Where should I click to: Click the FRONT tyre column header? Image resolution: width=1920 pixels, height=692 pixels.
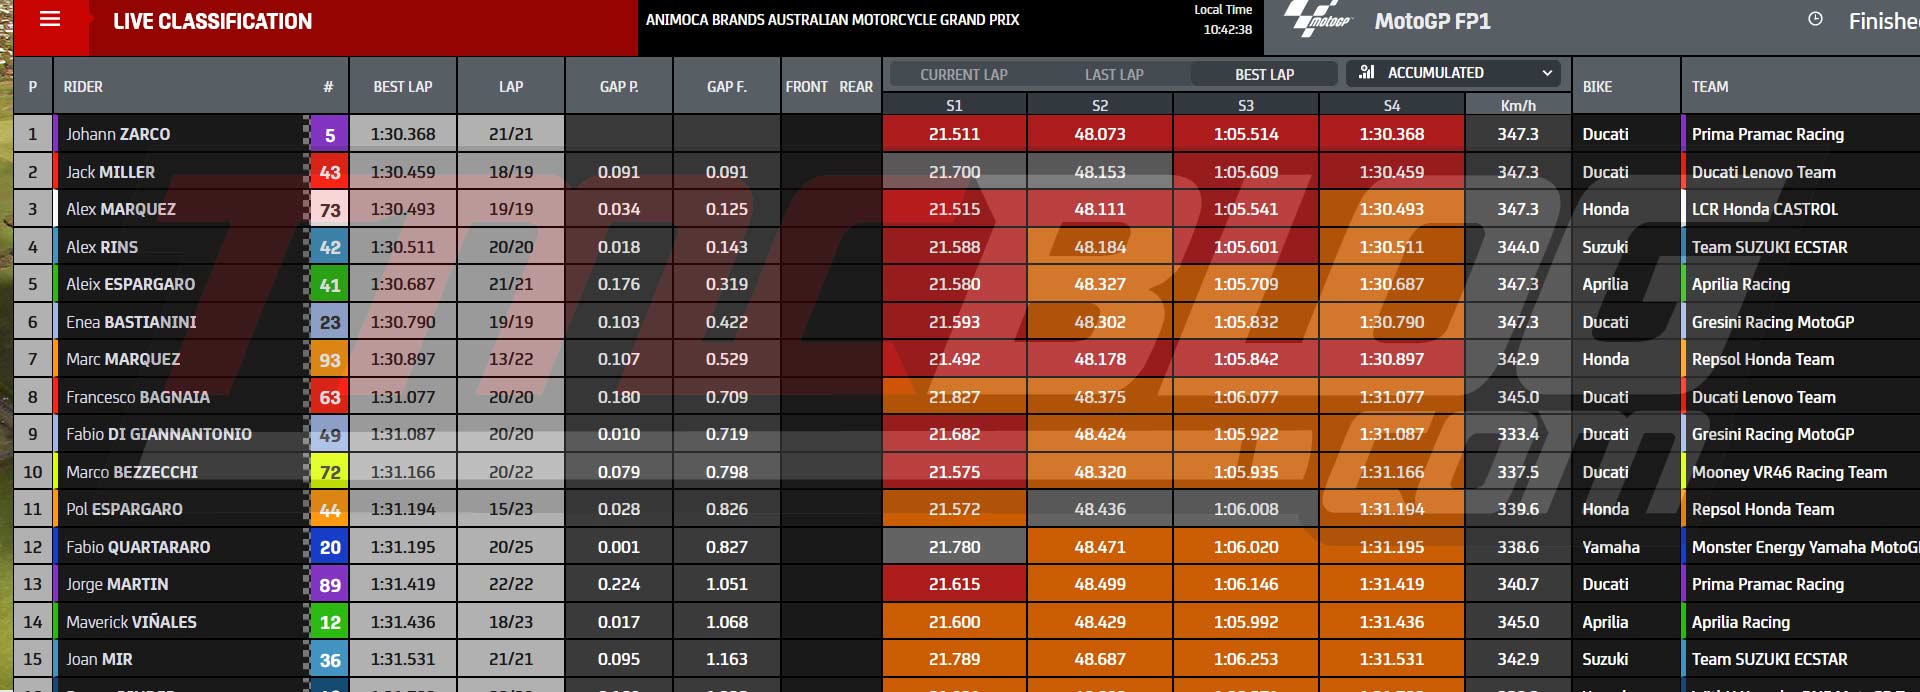pos(806,87)
